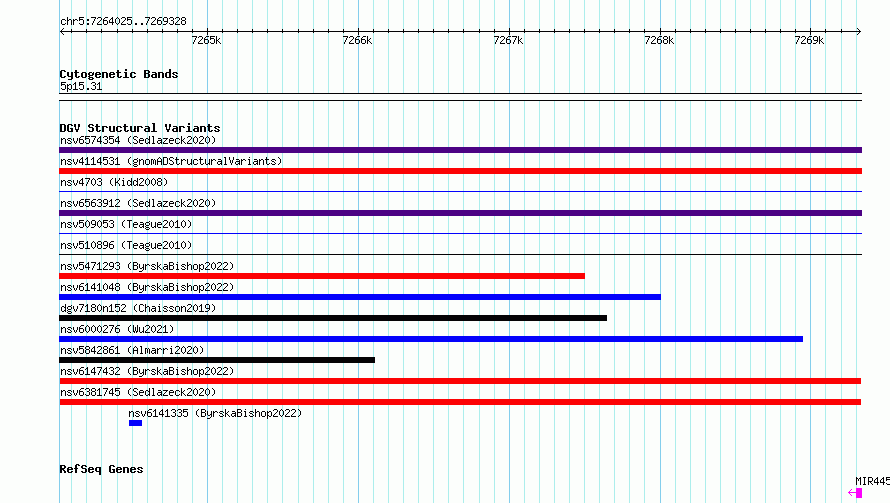Open the nsv4114531 (gnomADStructuralVariants) label
890x503 pixels.
[171, 161]
